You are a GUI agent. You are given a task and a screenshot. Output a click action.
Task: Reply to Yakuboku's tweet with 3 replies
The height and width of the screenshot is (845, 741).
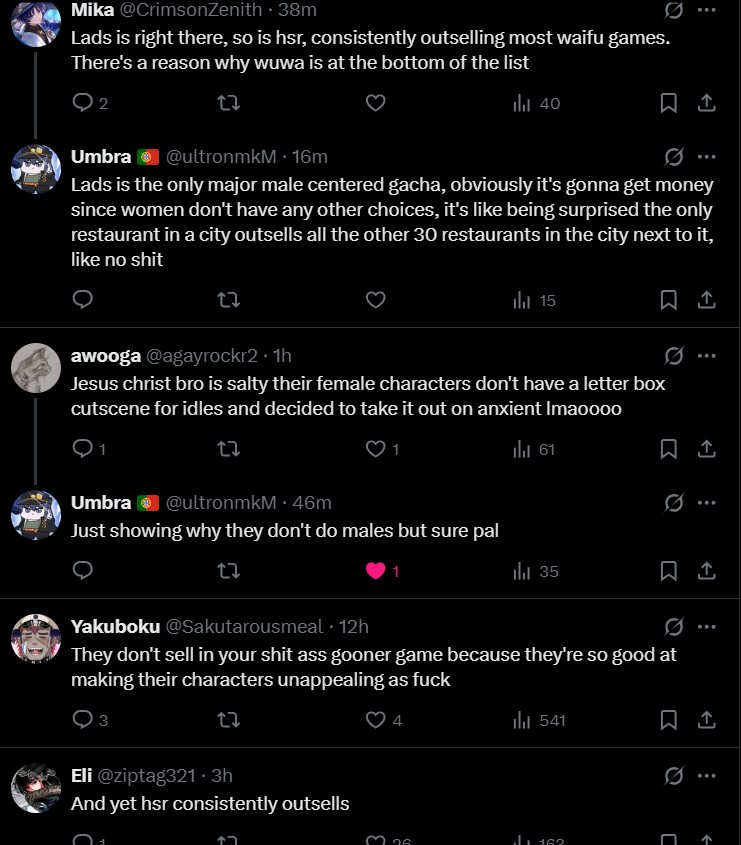(x=83, y=720)
